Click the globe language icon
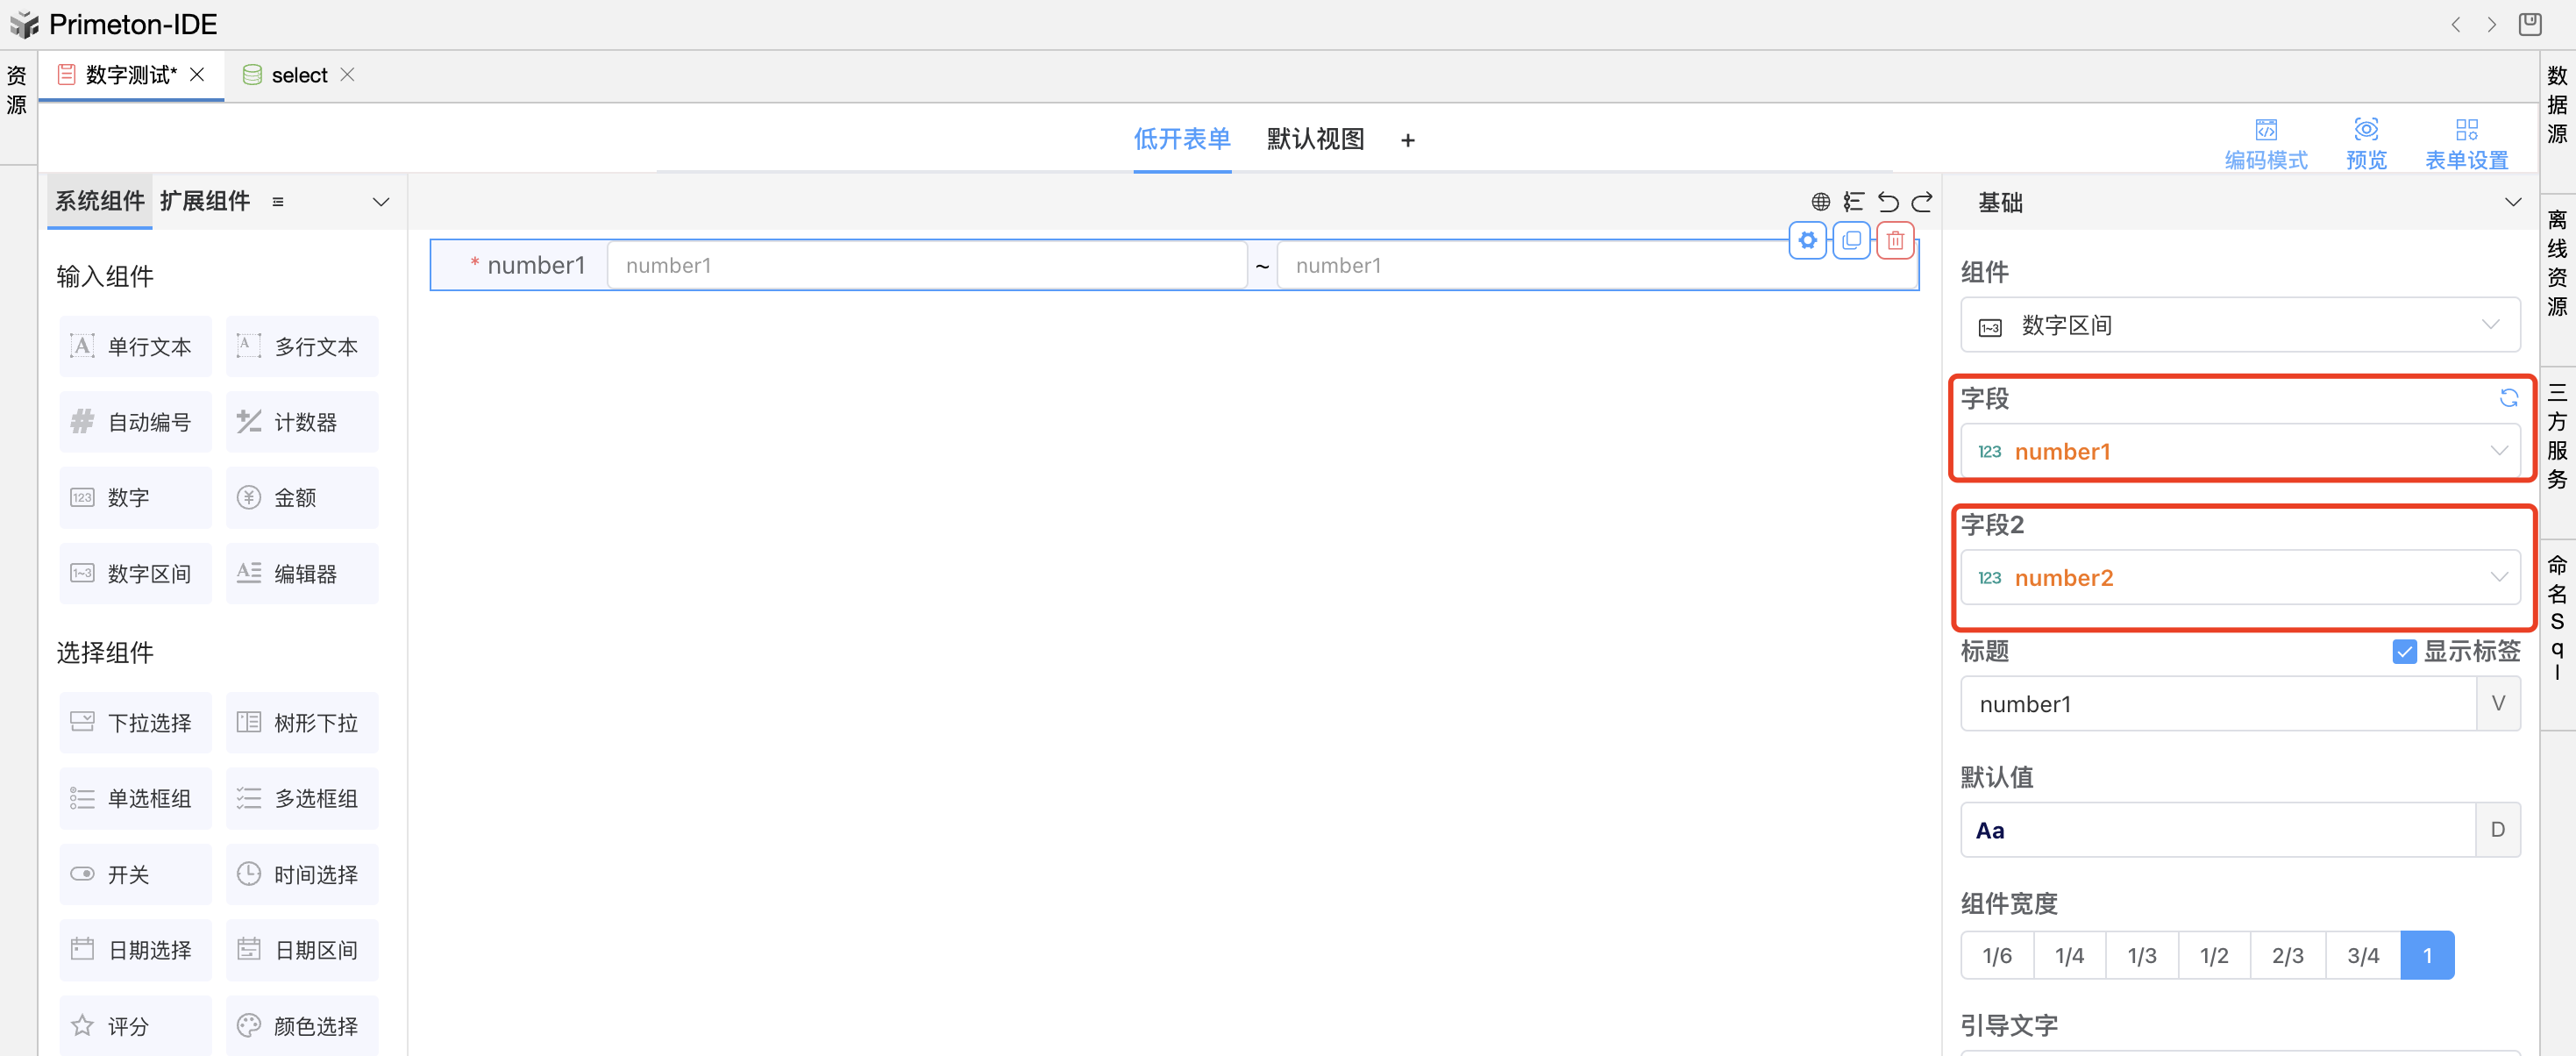 click(x=1820, y=202)
